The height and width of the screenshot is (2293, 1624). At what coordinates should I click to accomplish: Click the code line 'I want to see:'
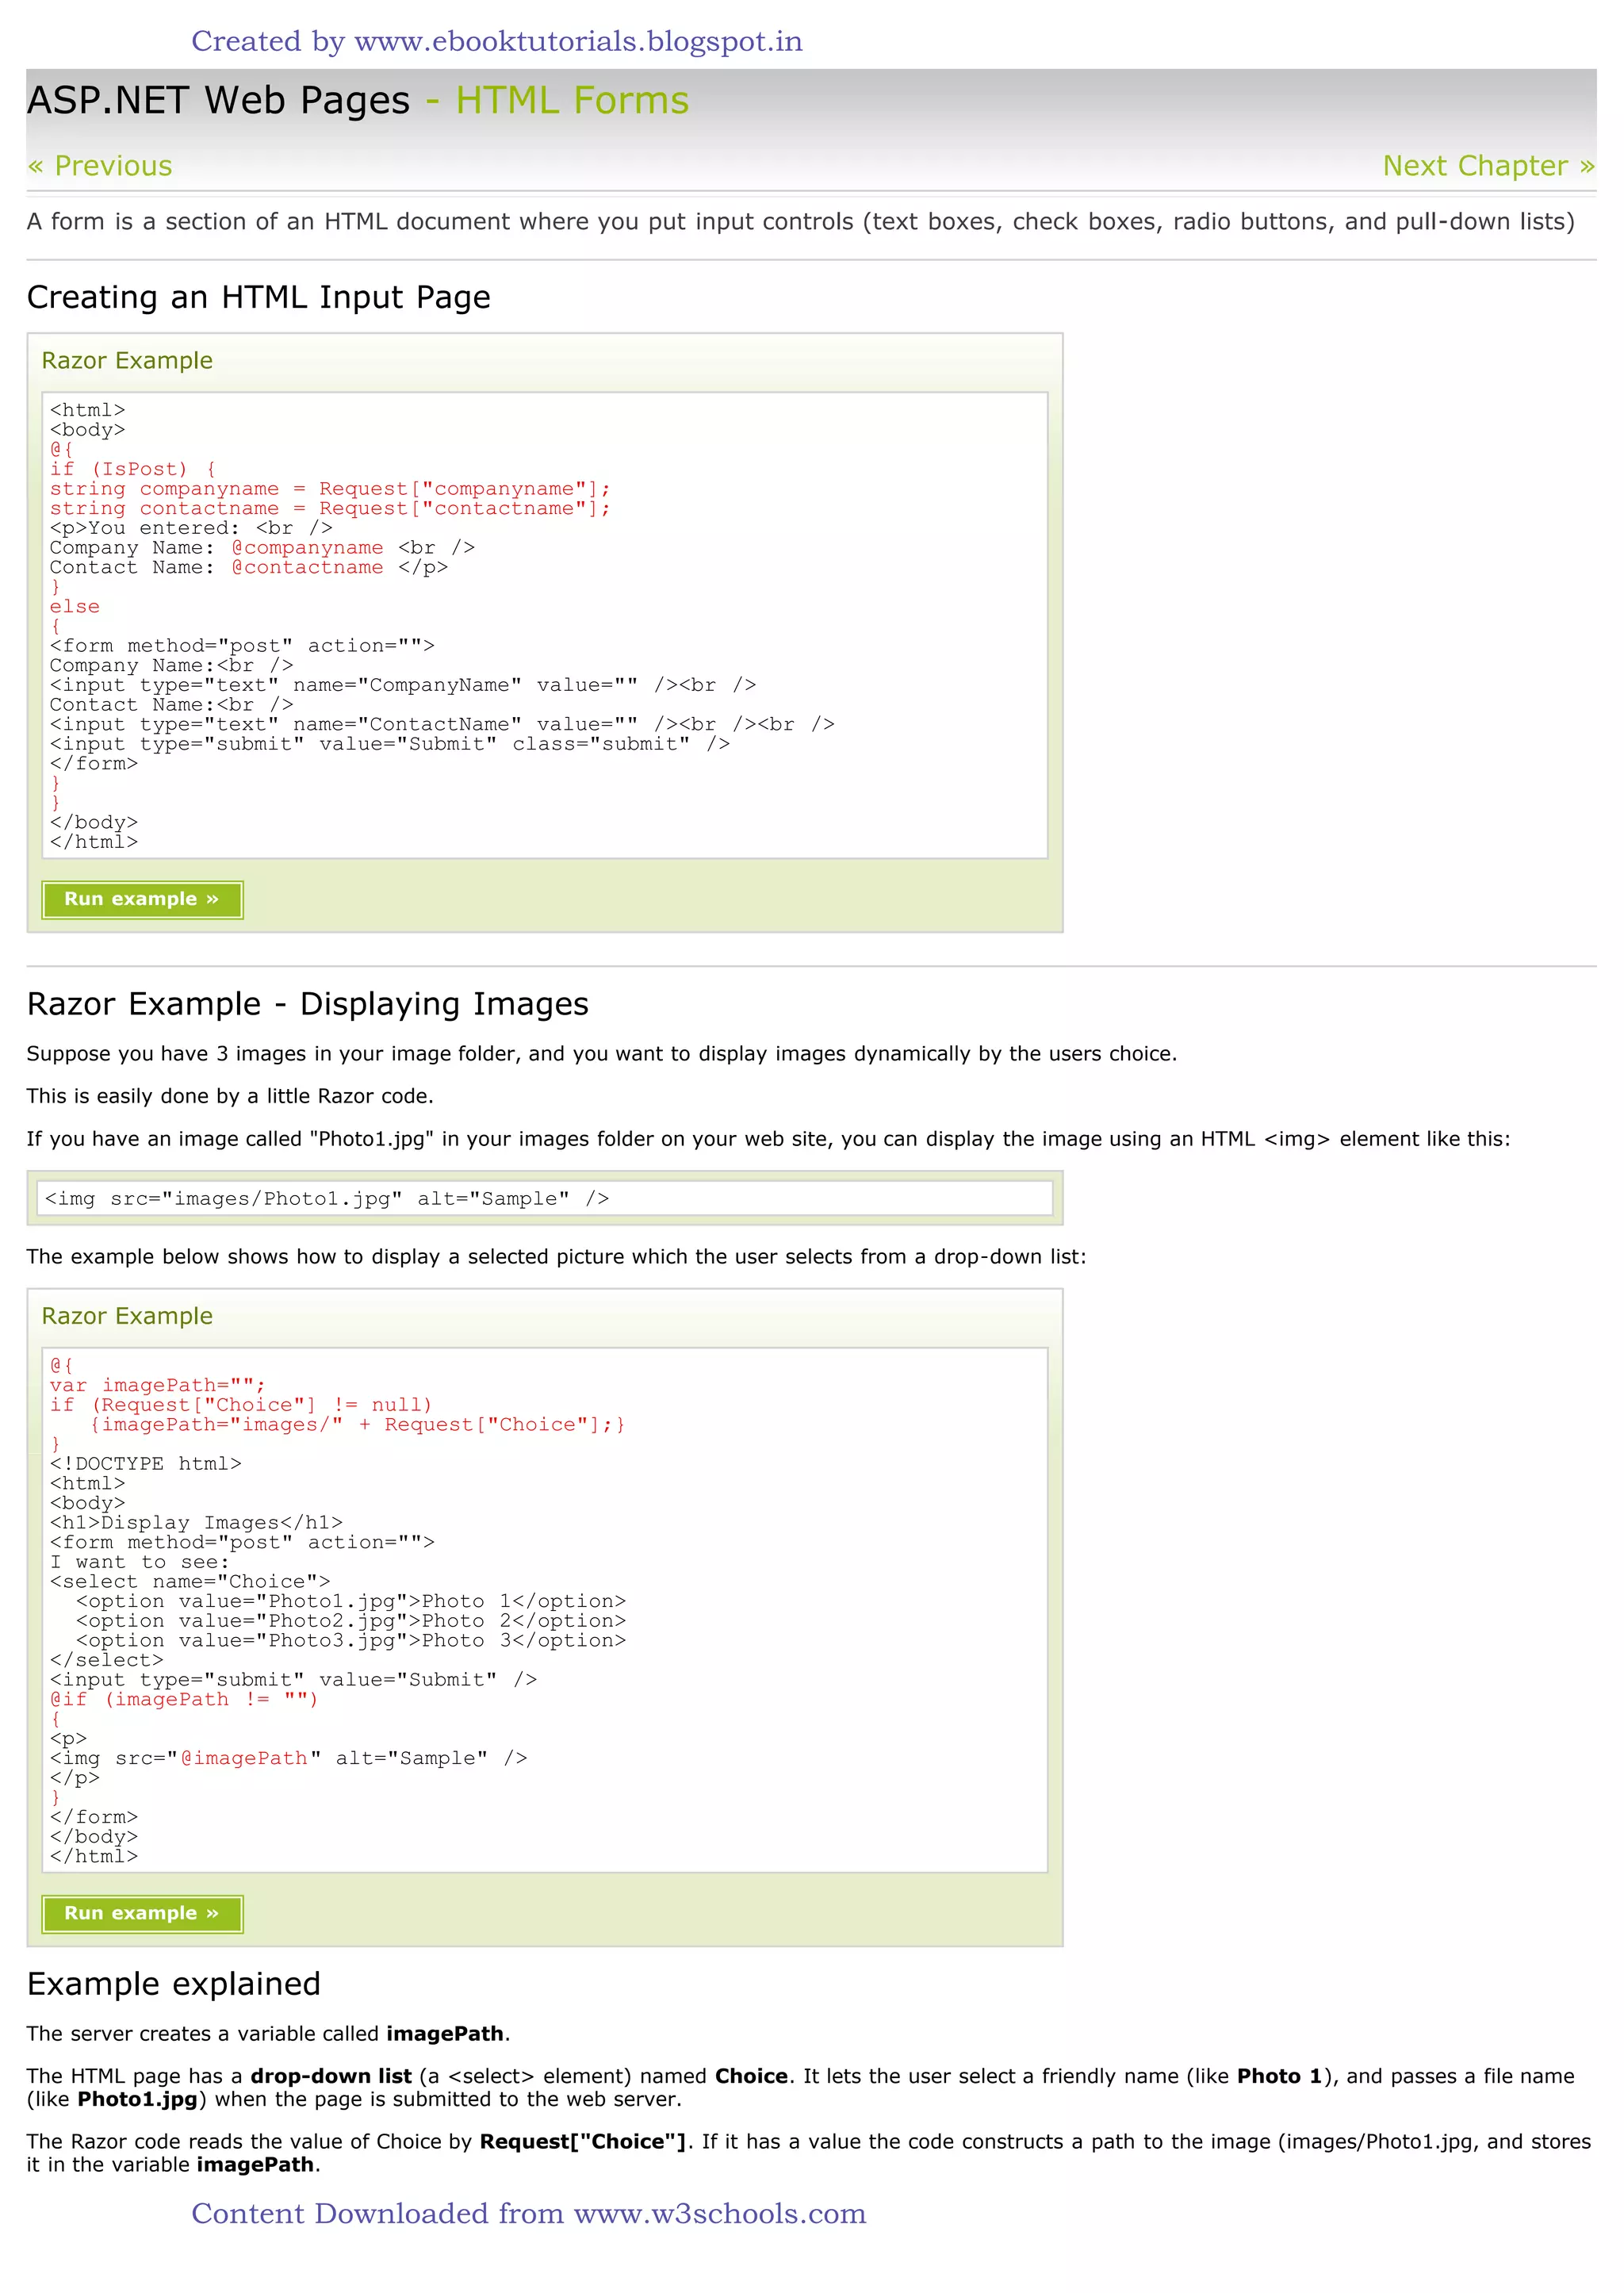[140, 1562]
